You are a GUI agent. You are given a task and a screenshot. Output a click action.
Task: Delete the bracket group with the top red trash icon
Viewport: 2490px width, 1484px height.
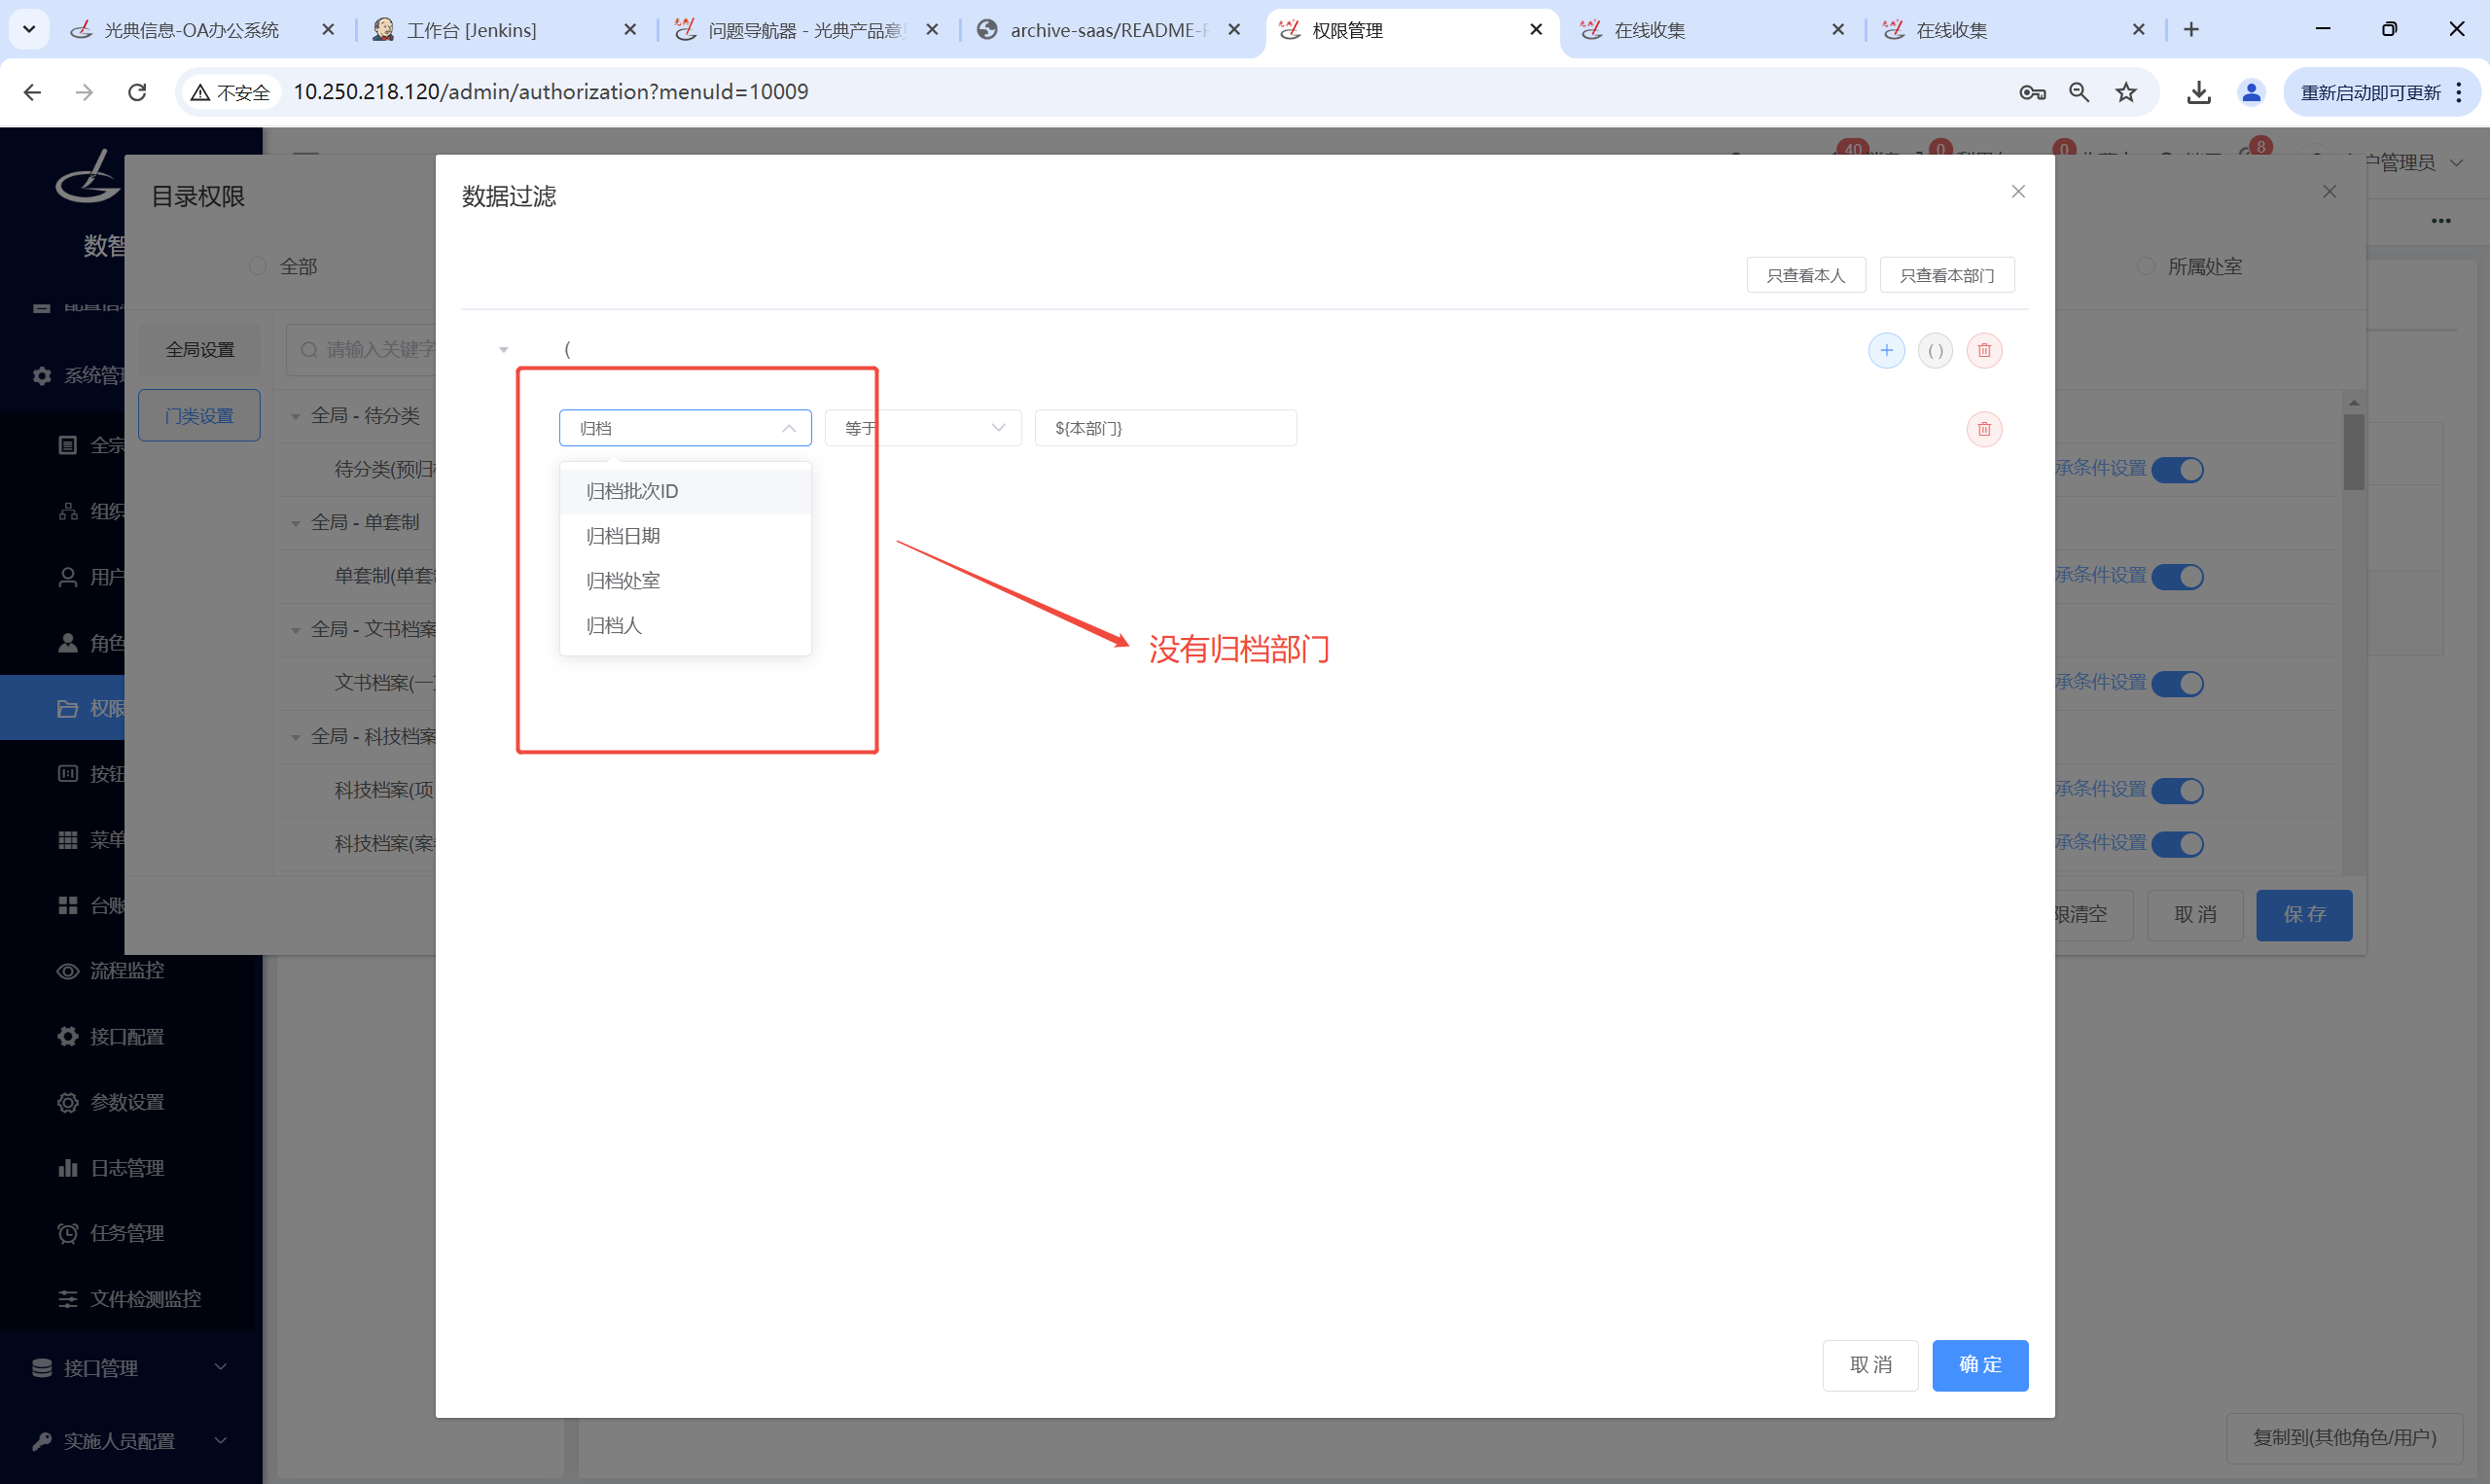click(x=1984, y=351)
